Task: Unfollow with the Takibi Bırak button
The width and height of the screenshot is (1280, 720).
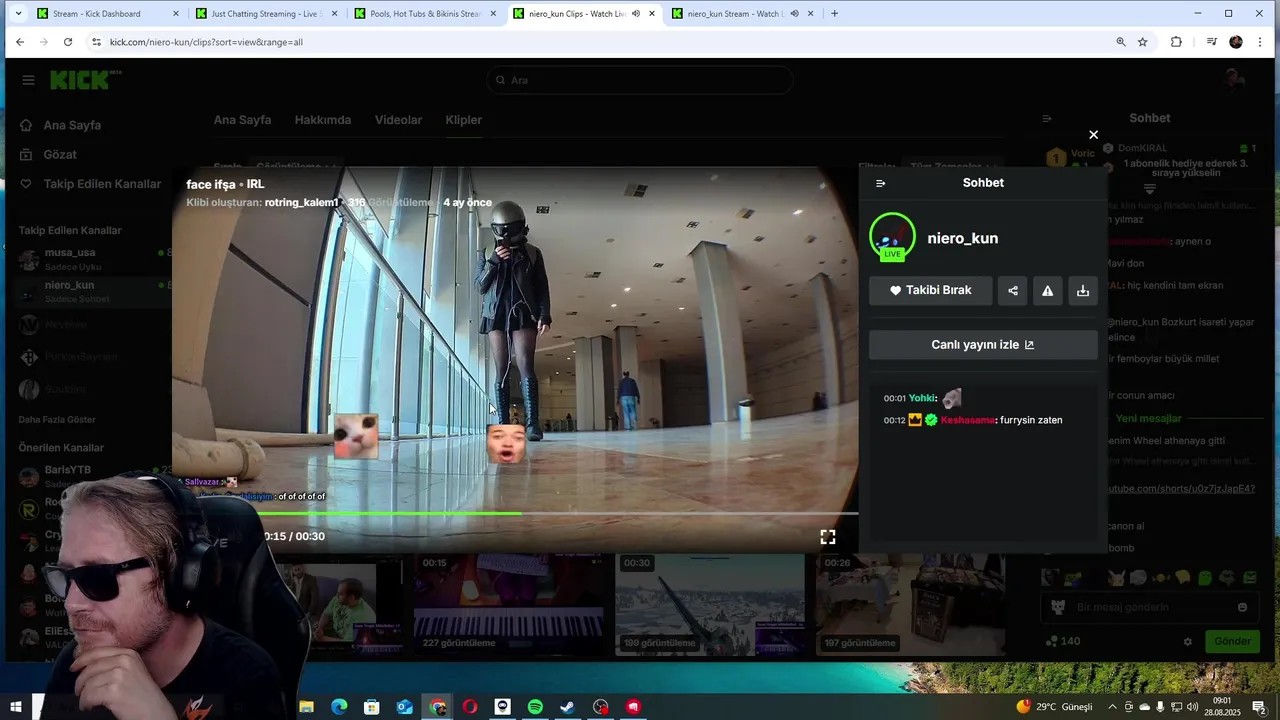Action: [x=931, y=291]
